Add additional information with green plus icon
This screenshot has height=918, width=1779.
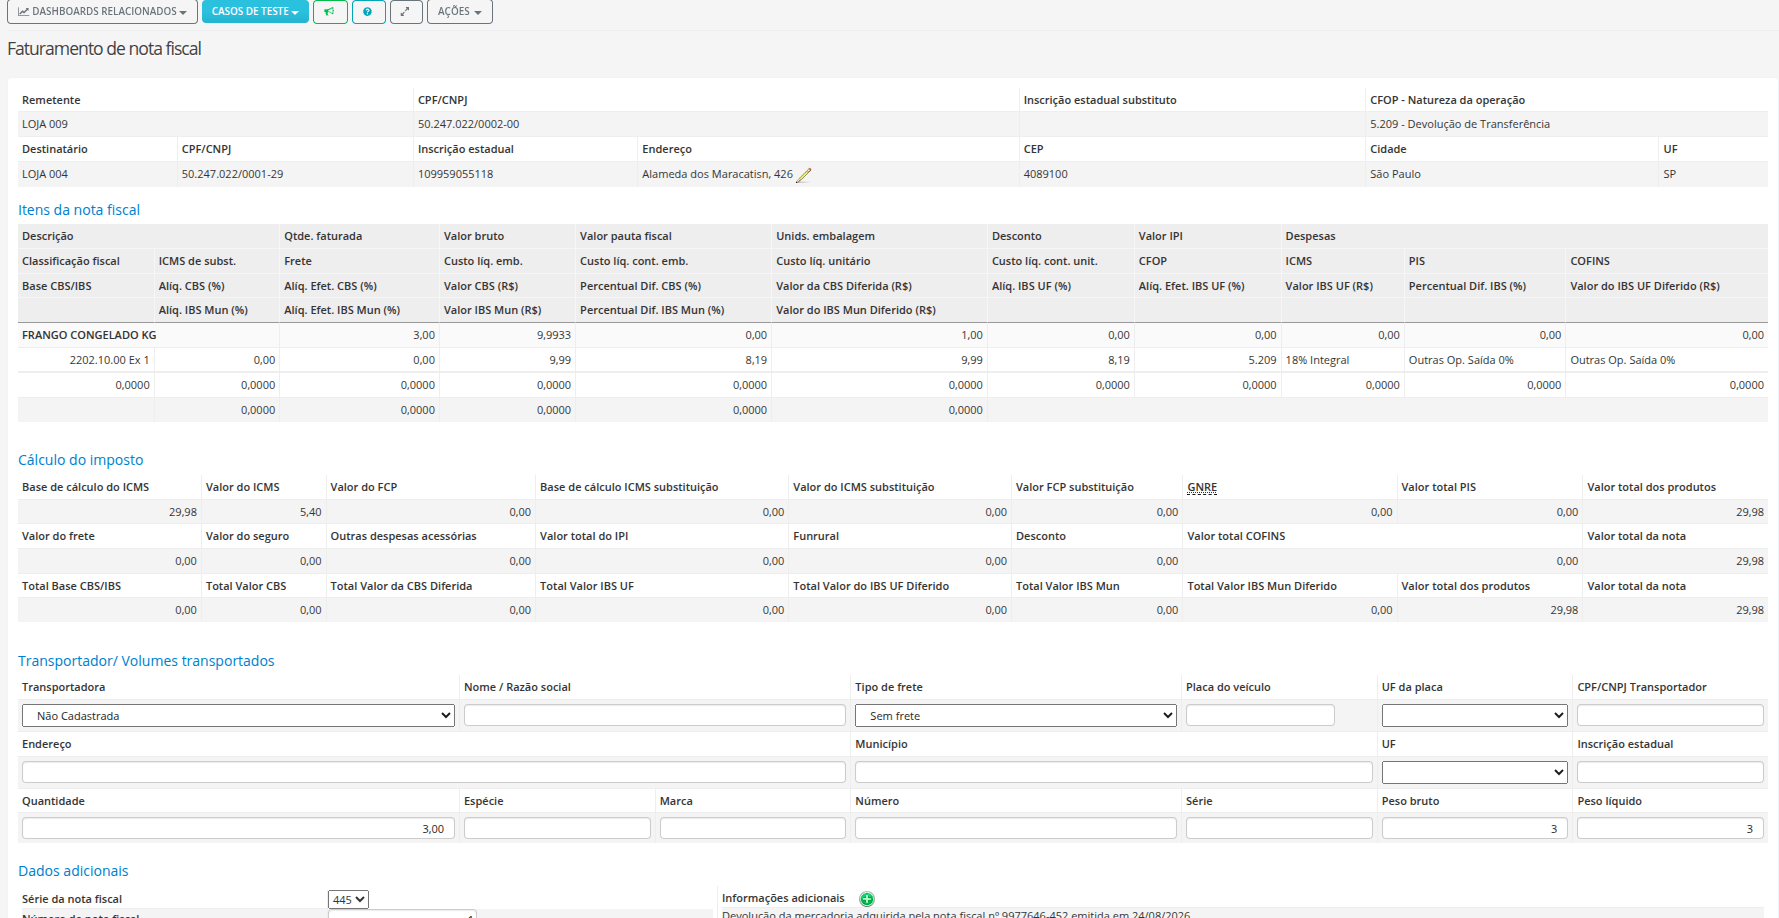[x=867, y=899]
